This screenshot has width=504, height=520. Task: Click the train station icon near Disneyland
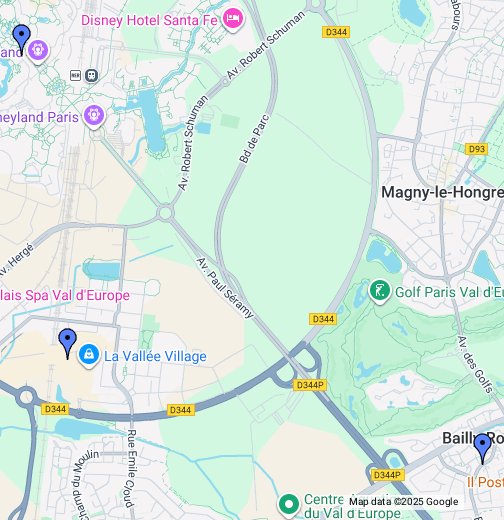(x=92, y=76)
